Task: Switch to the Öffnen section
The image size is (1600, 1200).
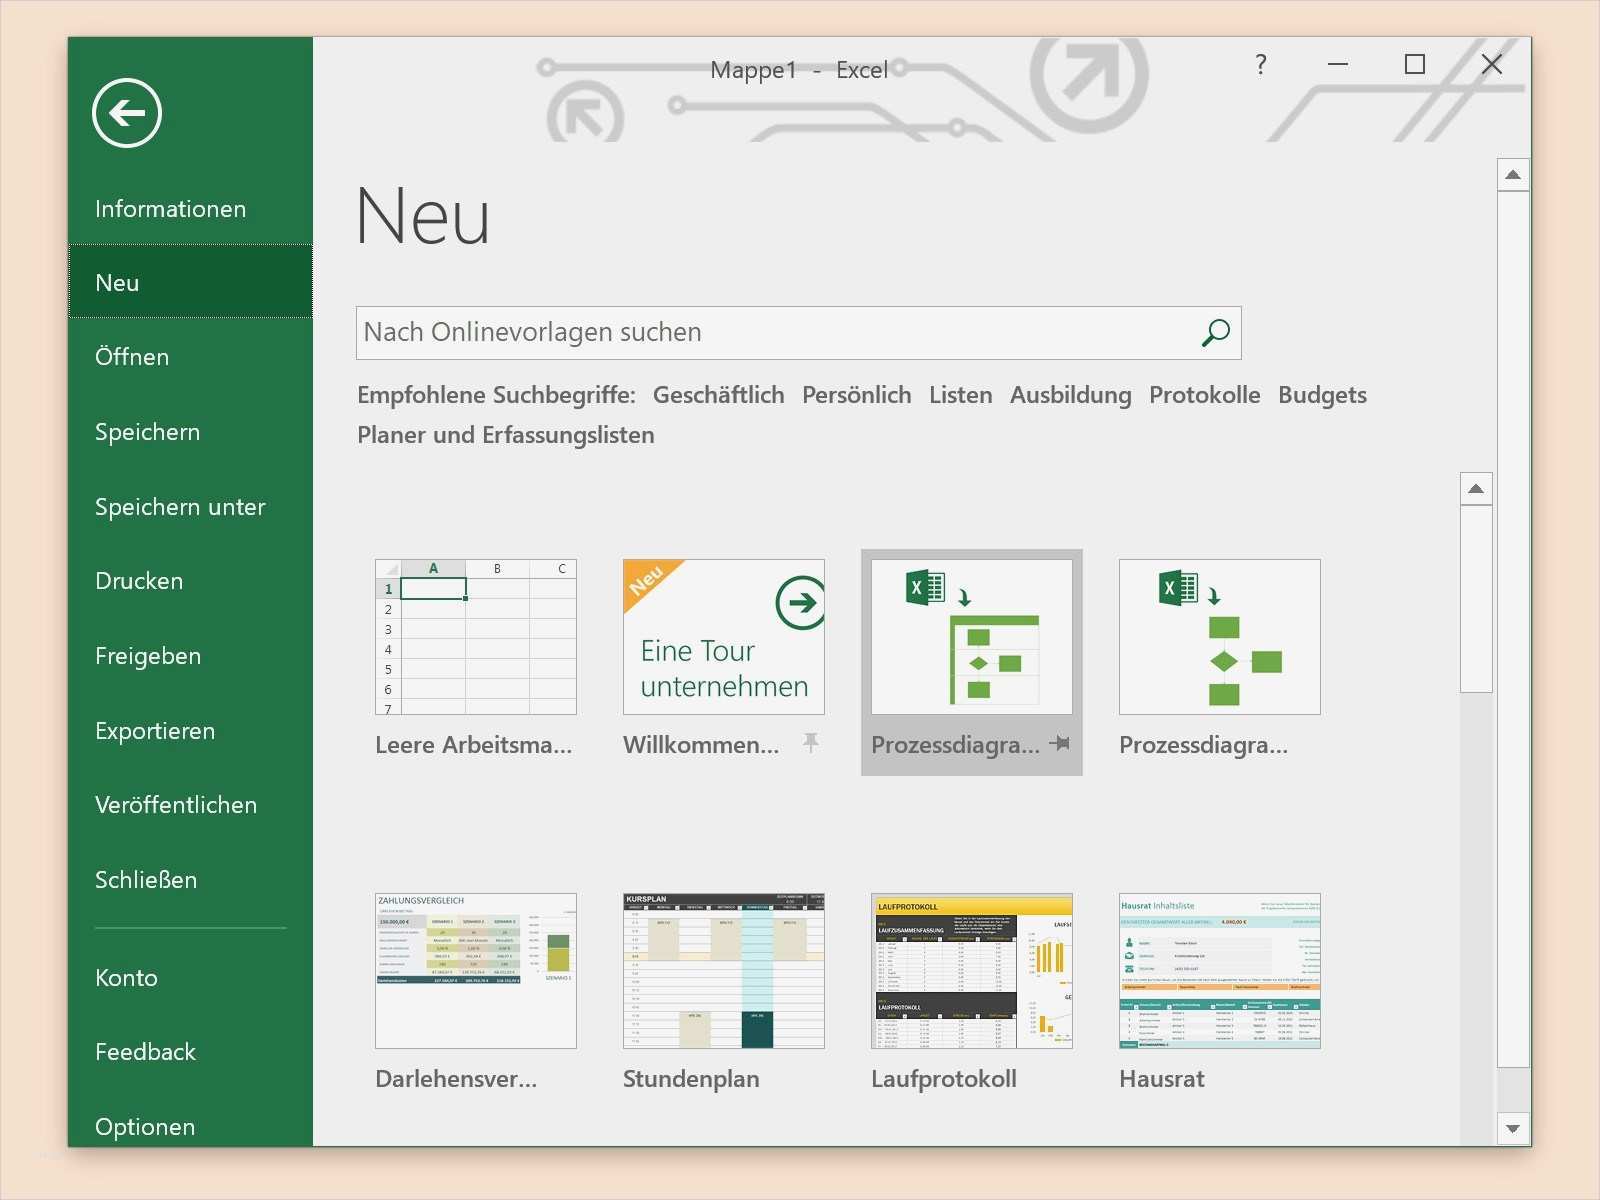Action: click(x=131, y=357)
